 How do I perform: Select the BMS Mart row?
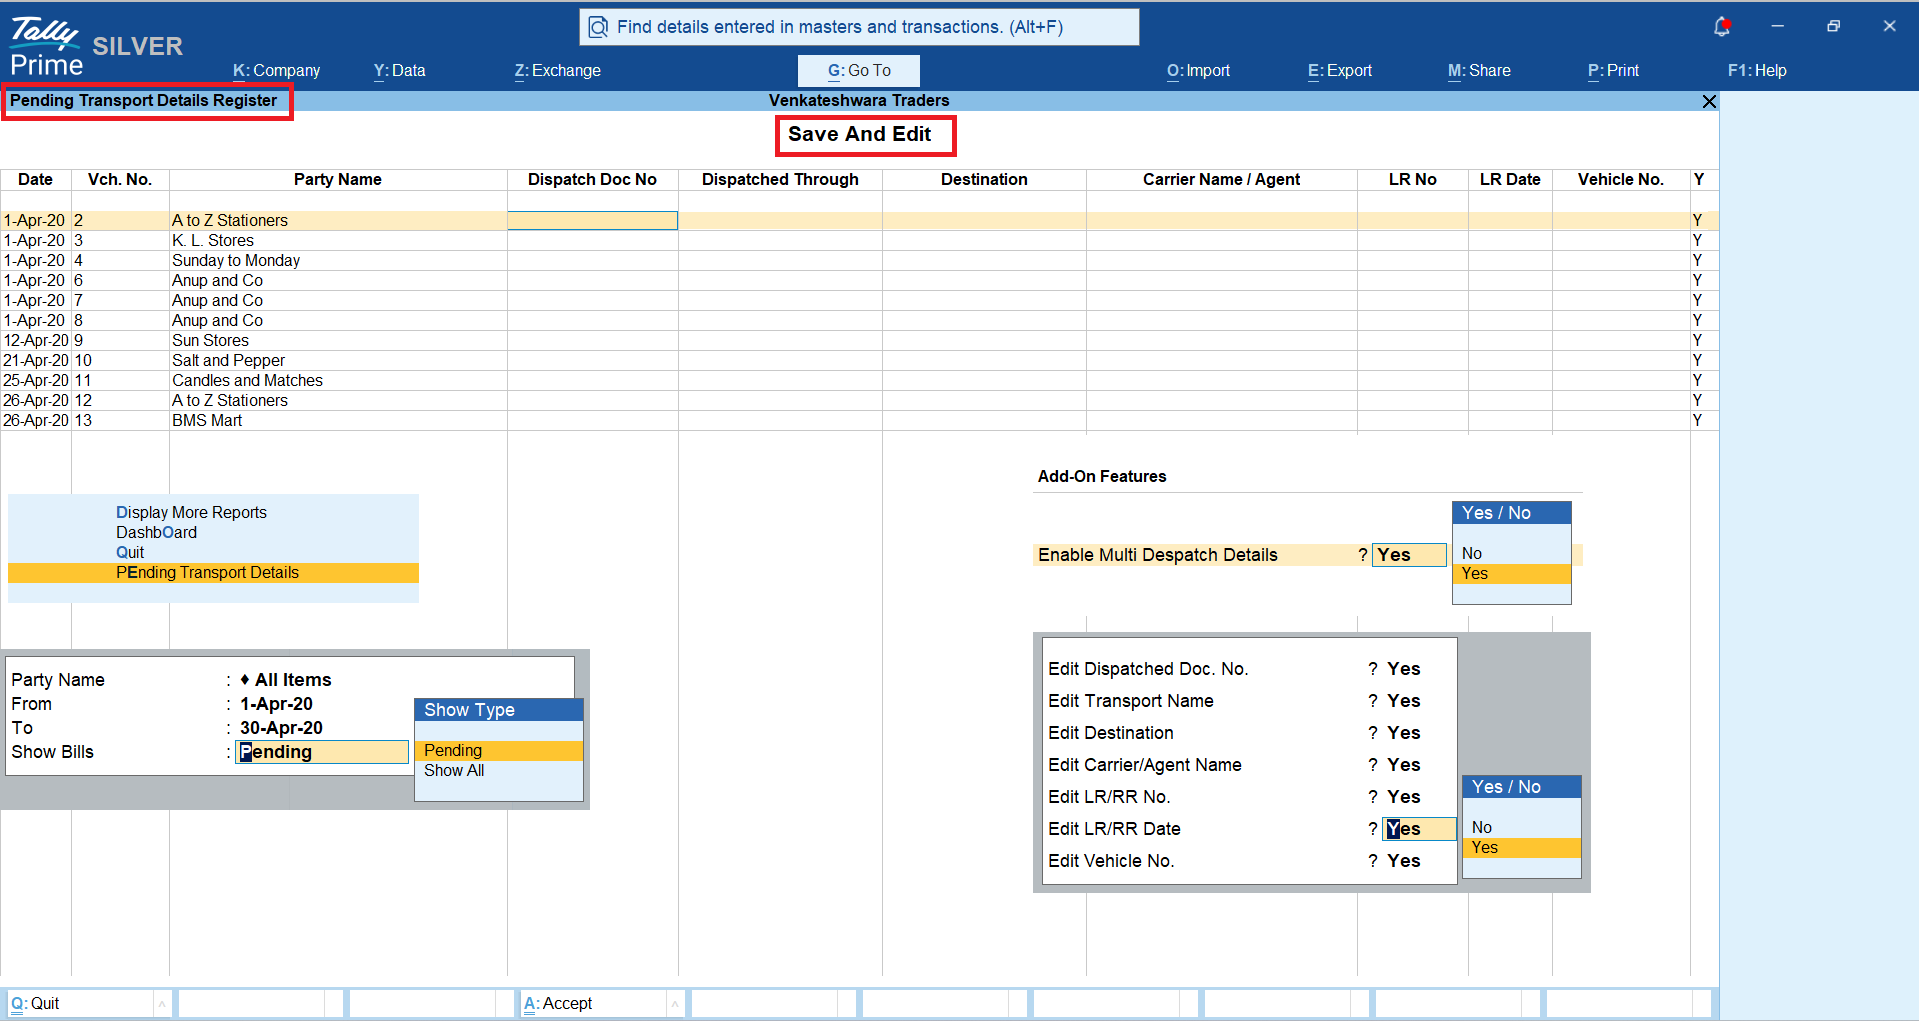[859, 421]
